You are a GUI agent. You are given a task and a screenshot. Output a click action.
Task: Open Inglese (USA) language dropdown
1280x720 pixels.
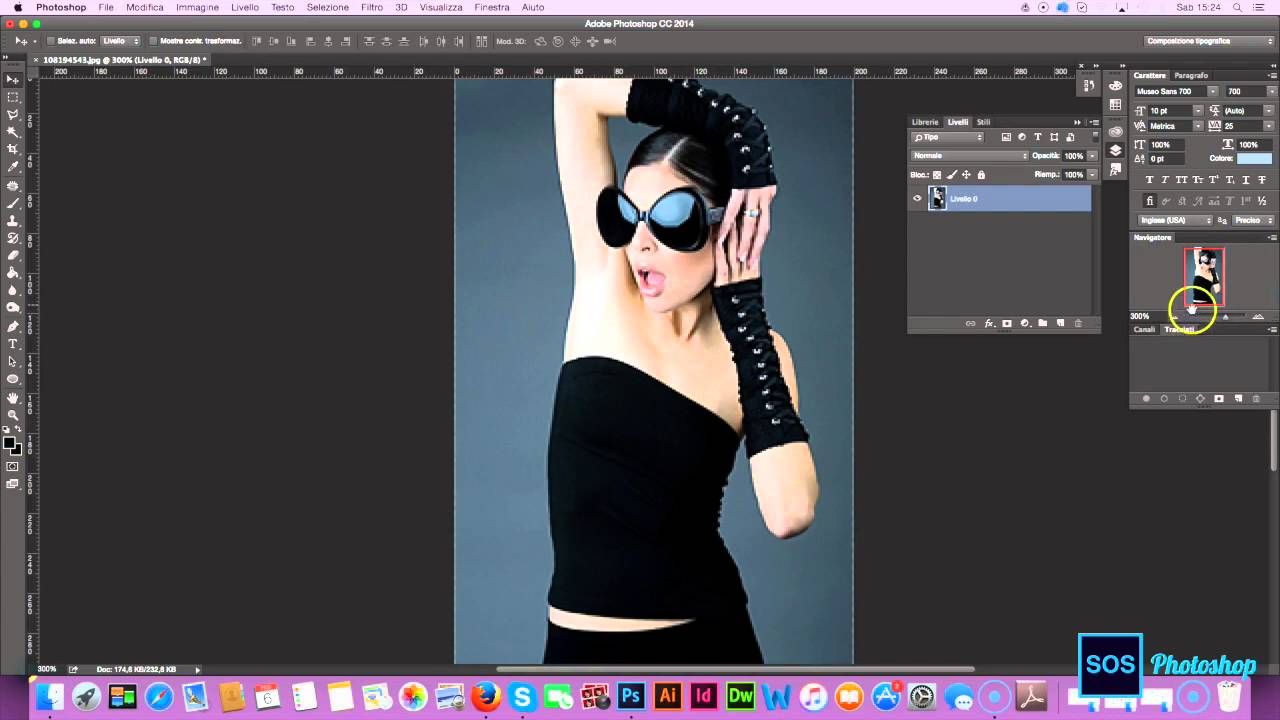[x=1174, y=220]
